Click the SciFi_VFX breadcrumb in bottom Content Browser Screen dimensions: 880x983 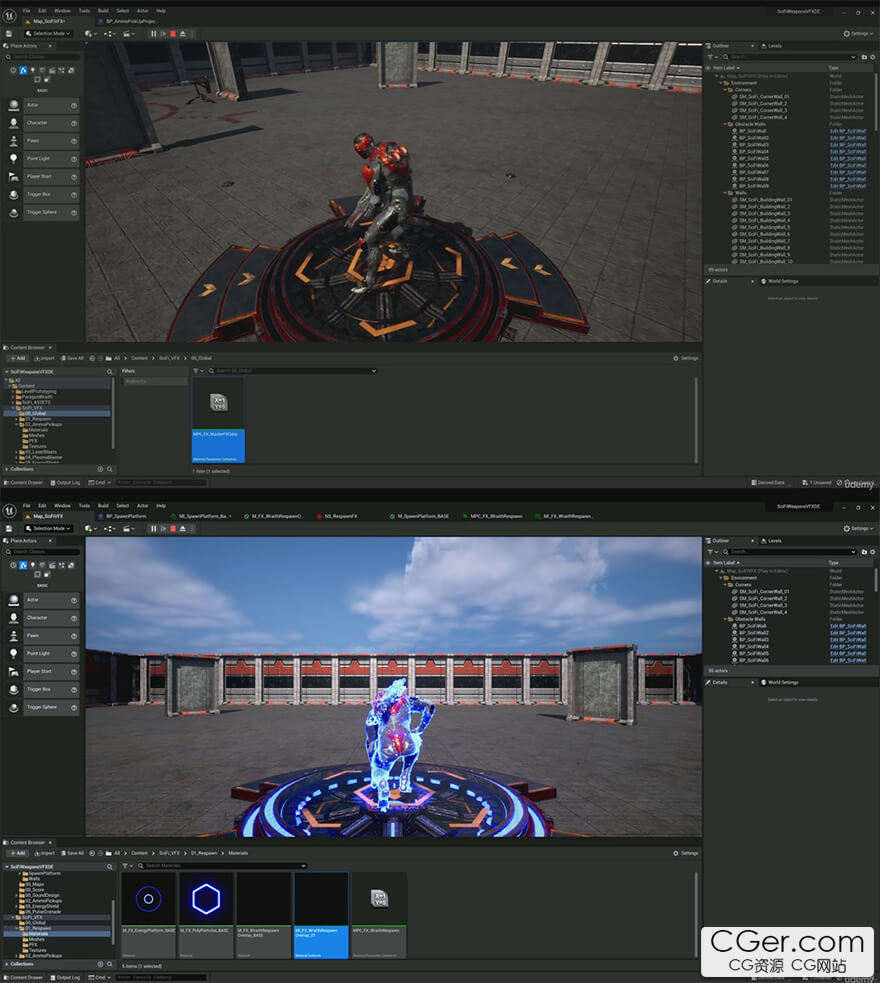(x=169, y=853)
